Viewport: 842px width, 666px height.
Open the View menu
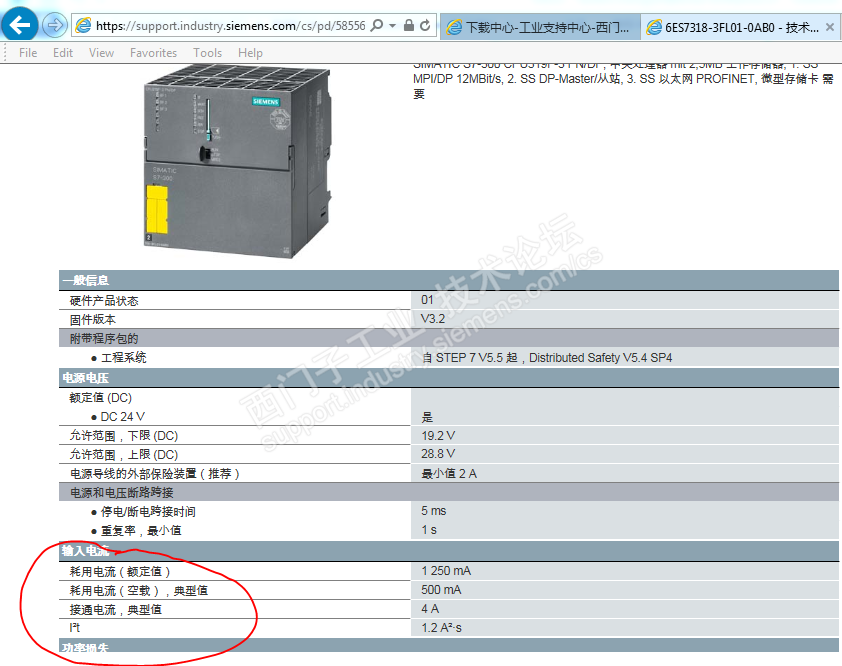tap(101, 53)
